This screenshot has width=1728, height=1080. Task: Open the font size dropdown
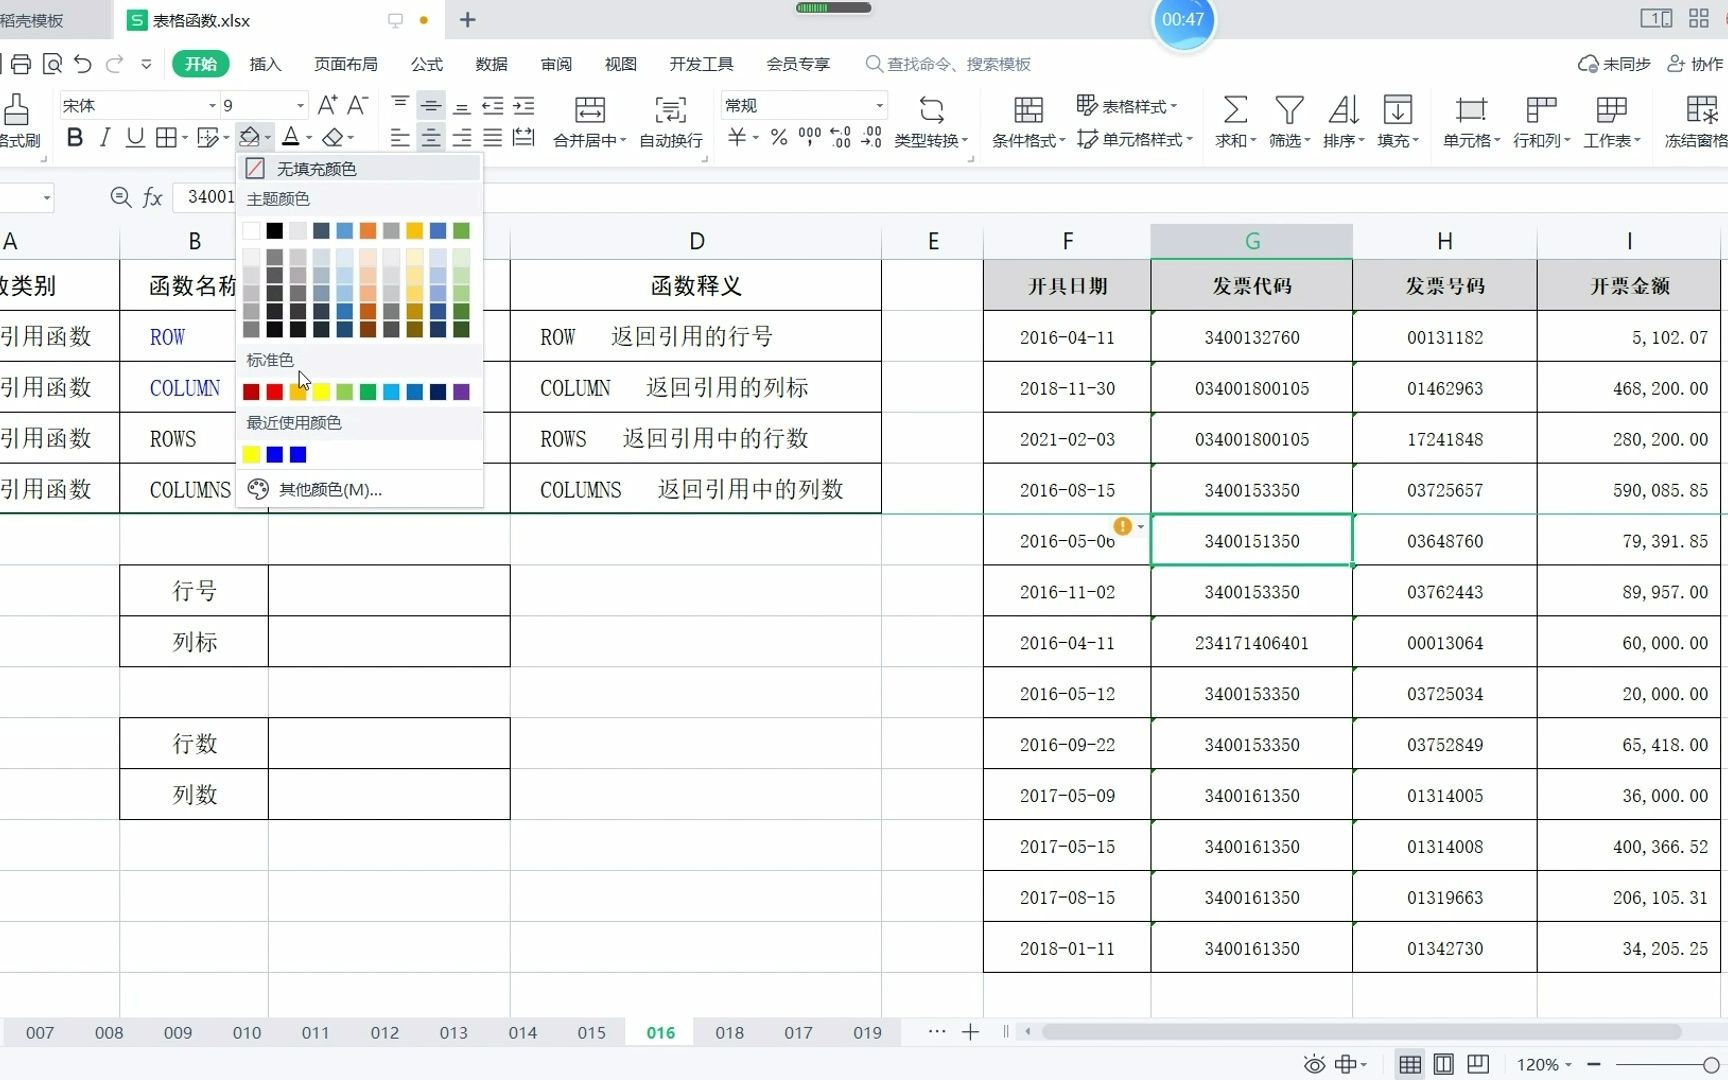pos(300,105)
